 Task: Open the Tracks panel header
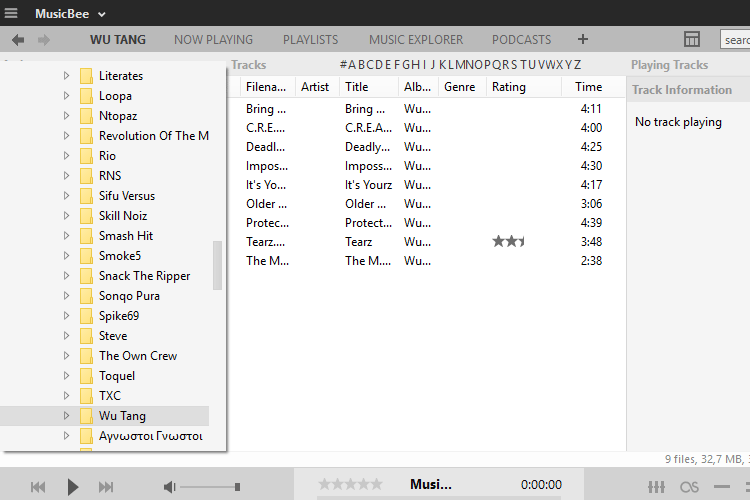coord(248,65)
